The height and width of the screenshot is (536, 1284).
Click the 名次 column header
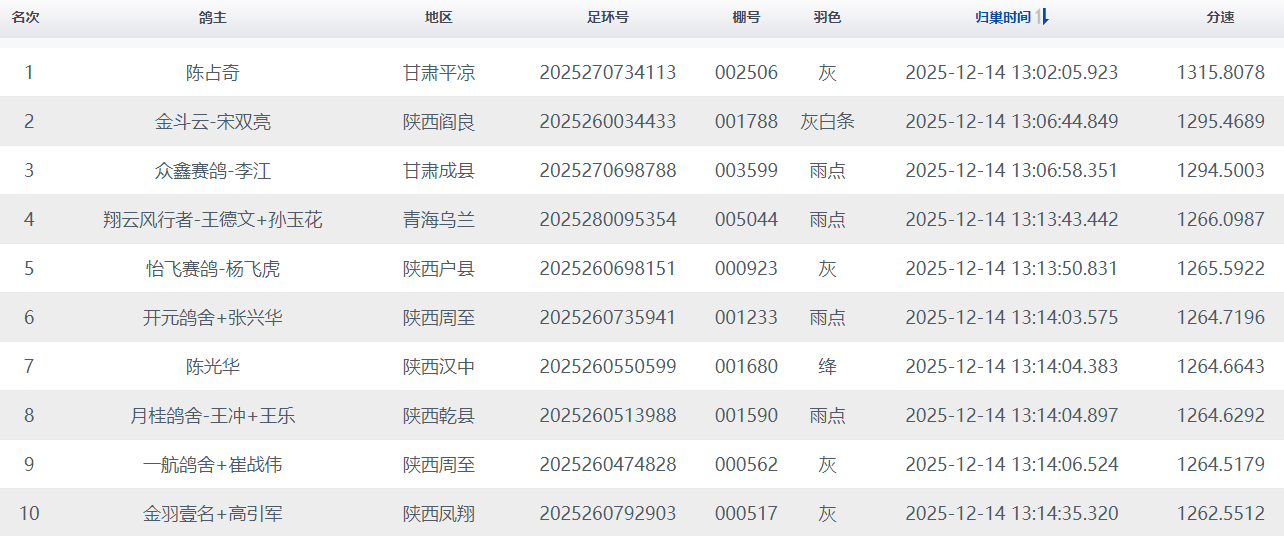pyautogui.click(x=25, y=18)
